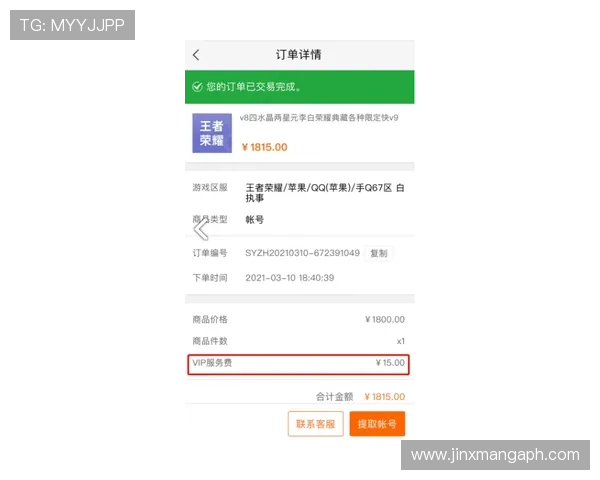The width and height of the screenshot is (600, 480).
Task: Click 联系客服 contact support button
Action: pyautogui.click(x=315, y=424)
